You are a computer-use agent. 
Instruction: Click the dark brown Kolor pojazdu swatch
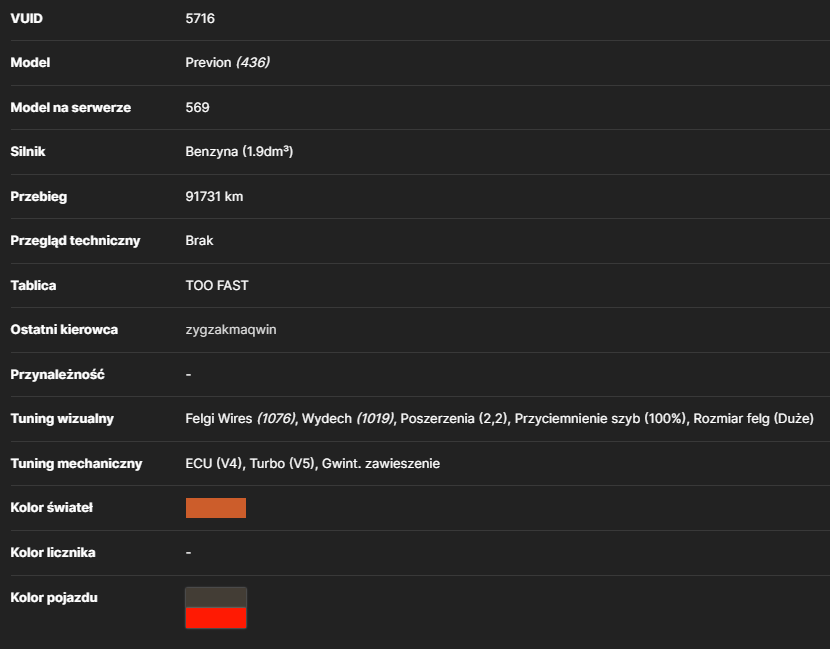215,598
